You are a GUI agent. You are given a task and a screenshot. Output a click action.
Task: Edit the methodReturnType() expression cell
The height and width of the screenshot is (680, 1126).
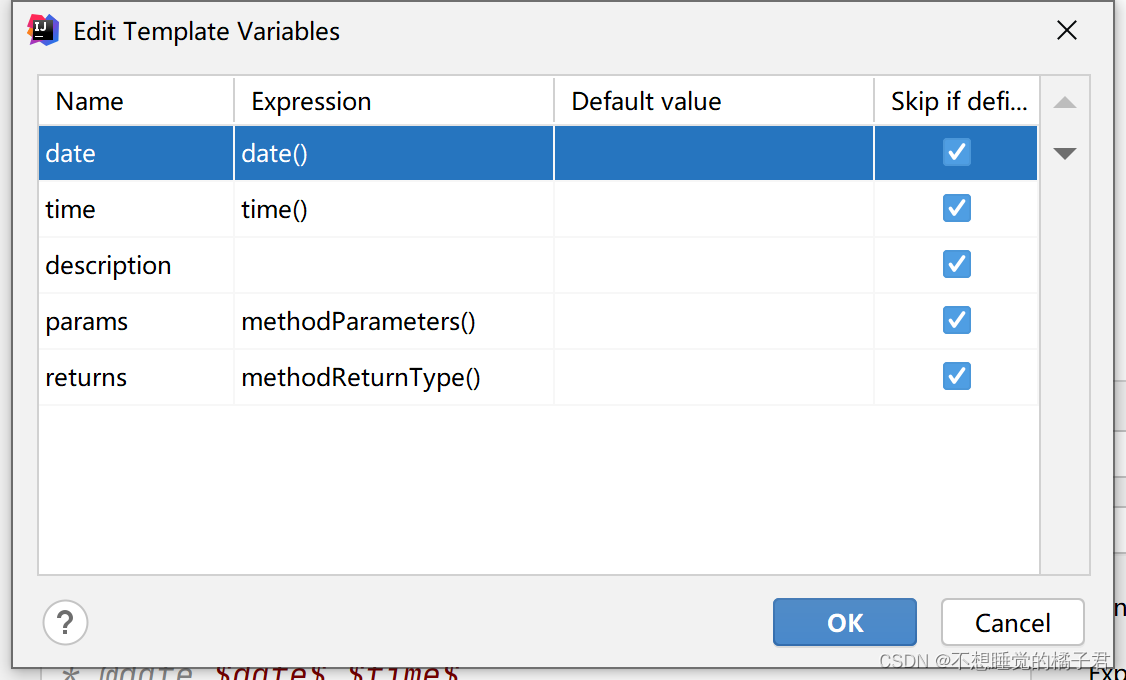pyautogui.click(x=394, y=377)
